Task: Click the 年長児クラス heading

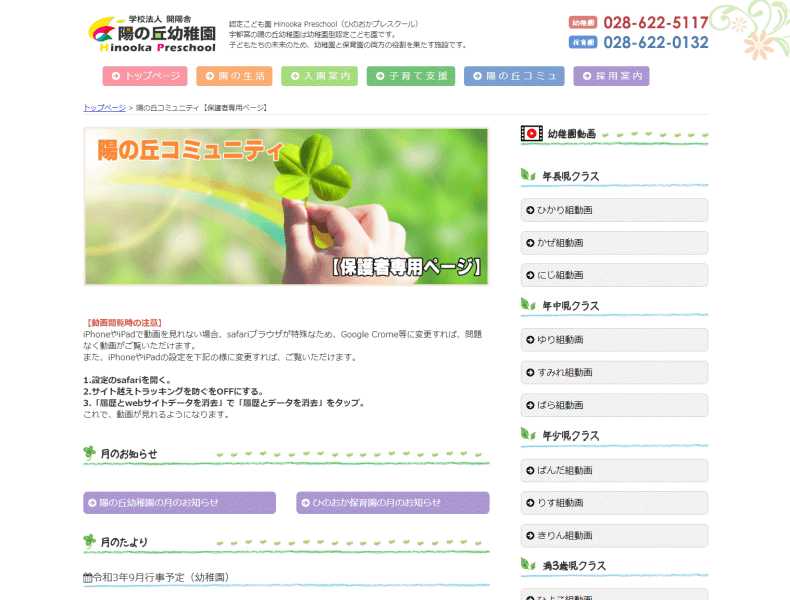Action: tap(571, 176)
